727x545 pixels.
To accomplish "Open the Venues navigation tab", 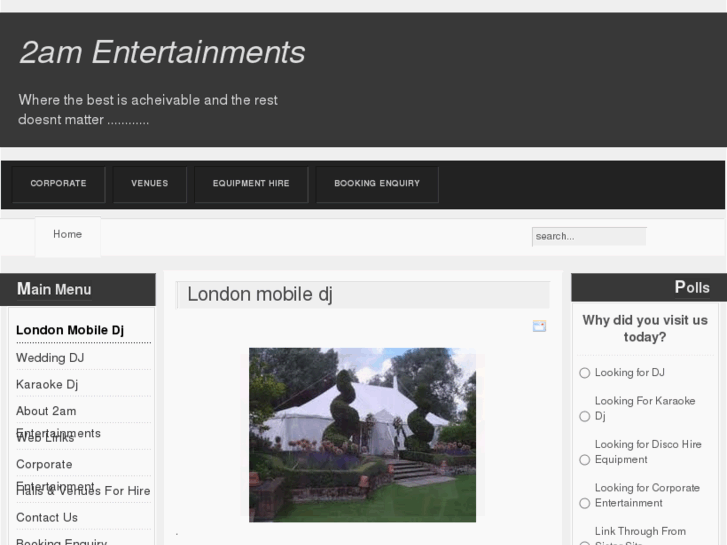I will click(x=150, y=184).
